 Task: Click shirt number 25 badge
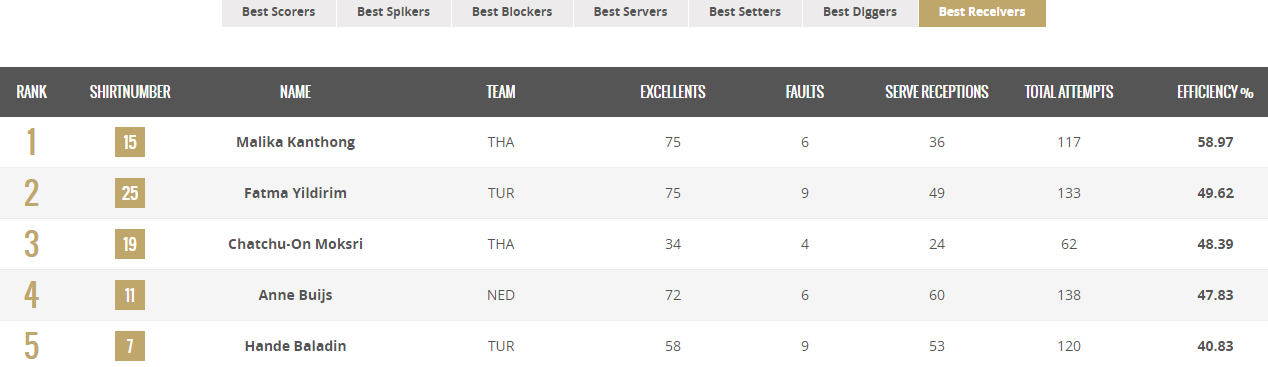coord(130,193)
